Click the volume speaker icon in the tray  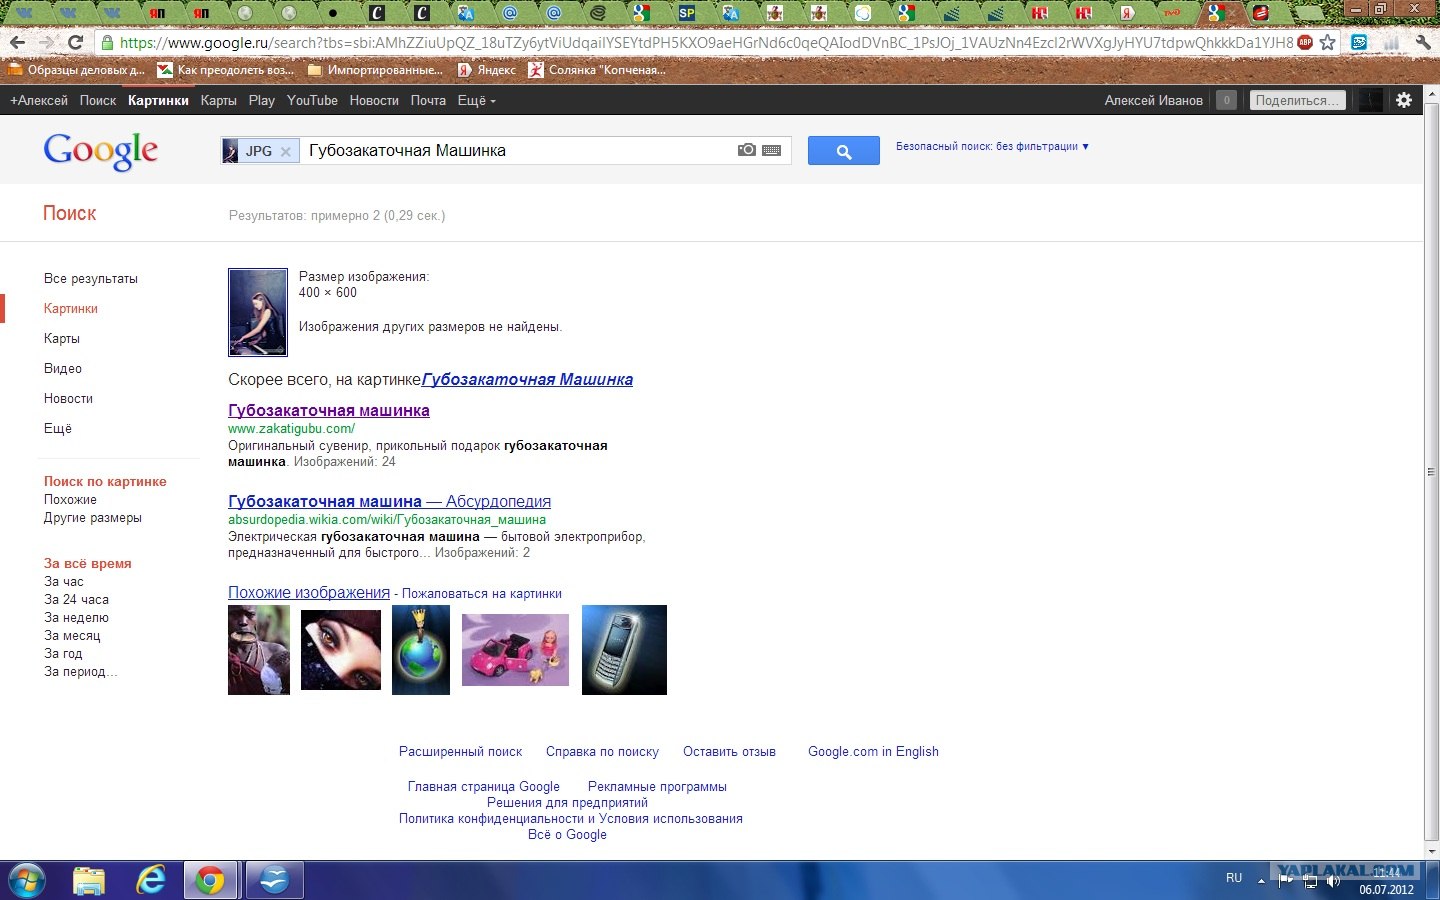[x=1333, y=881]
